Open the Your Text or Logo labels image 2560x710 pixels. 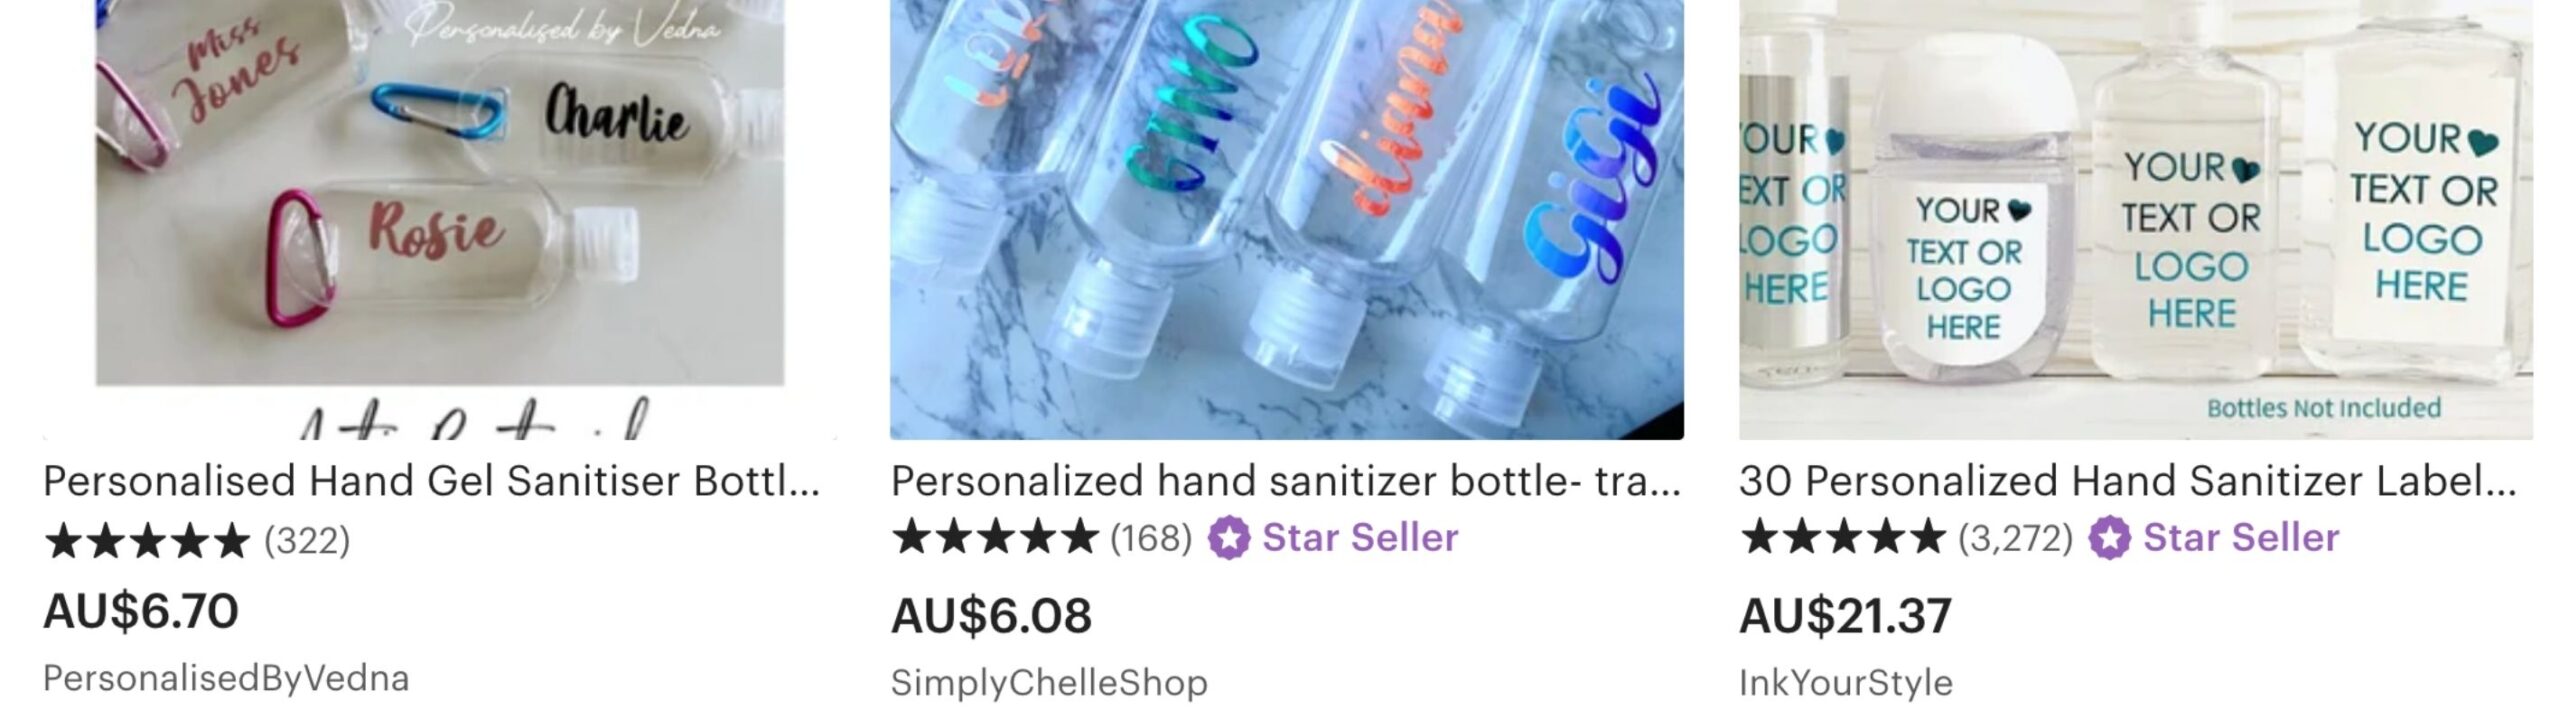click(x=2136, y=220)
